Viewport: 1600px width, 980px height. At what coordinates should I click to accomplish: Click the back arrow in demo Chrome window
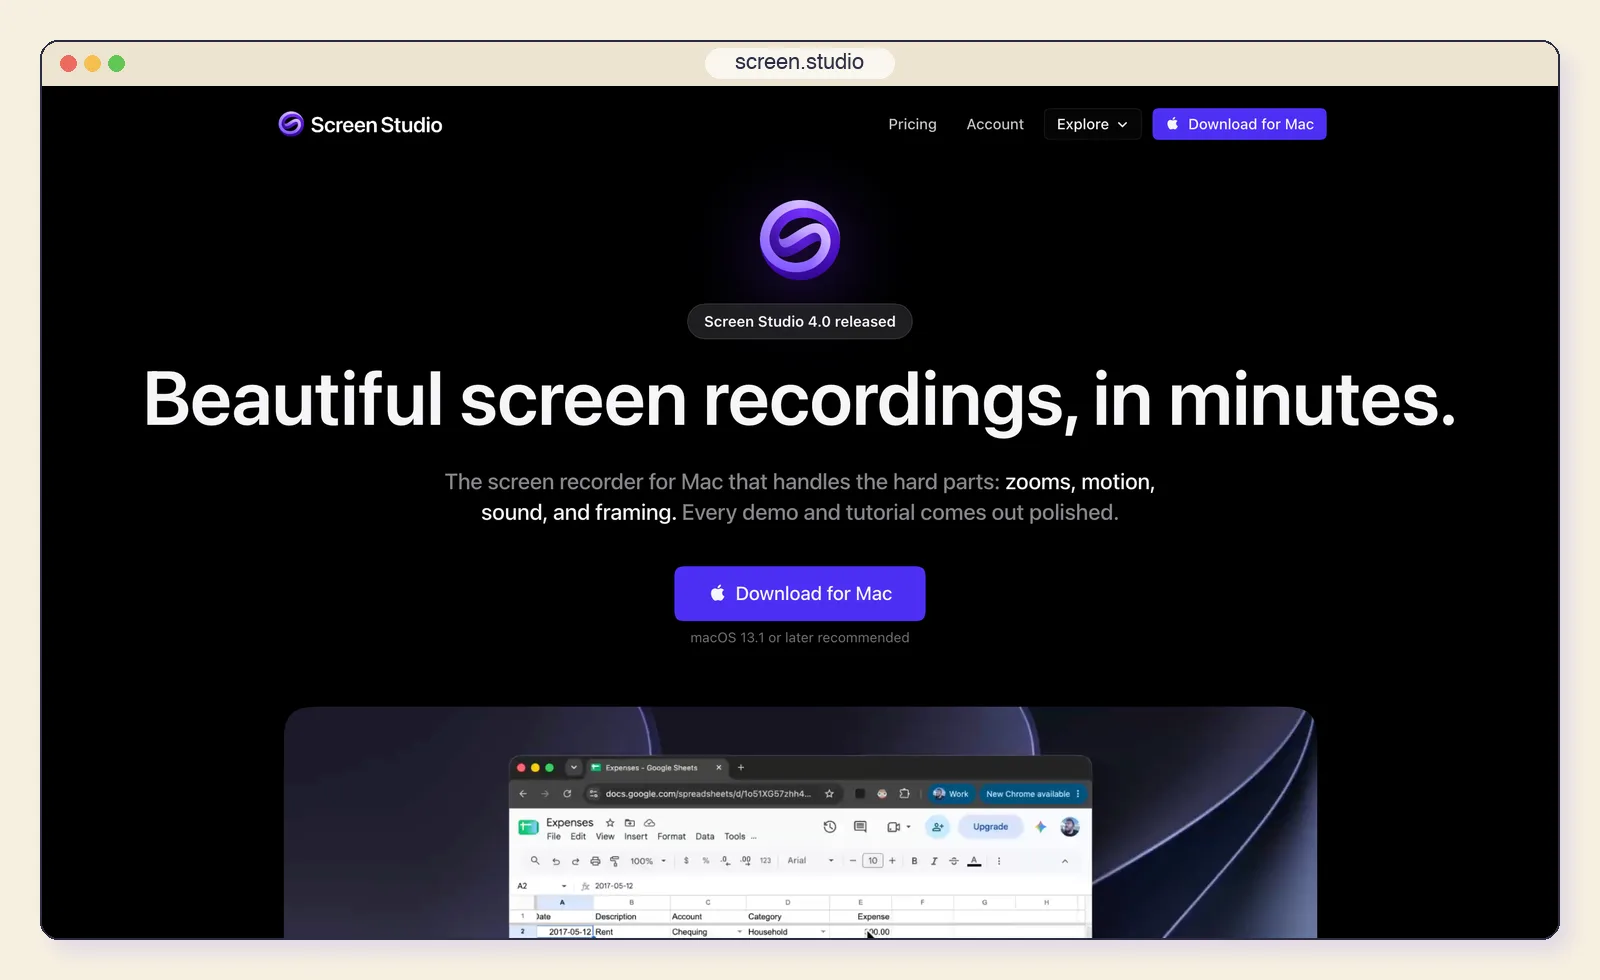pos(523,794)
